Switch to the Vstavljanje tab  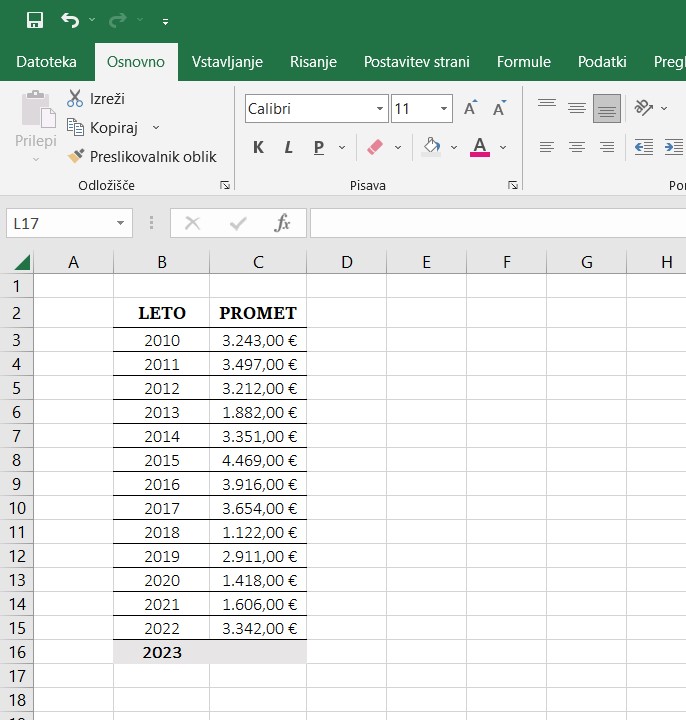click(x=227, y=62)
